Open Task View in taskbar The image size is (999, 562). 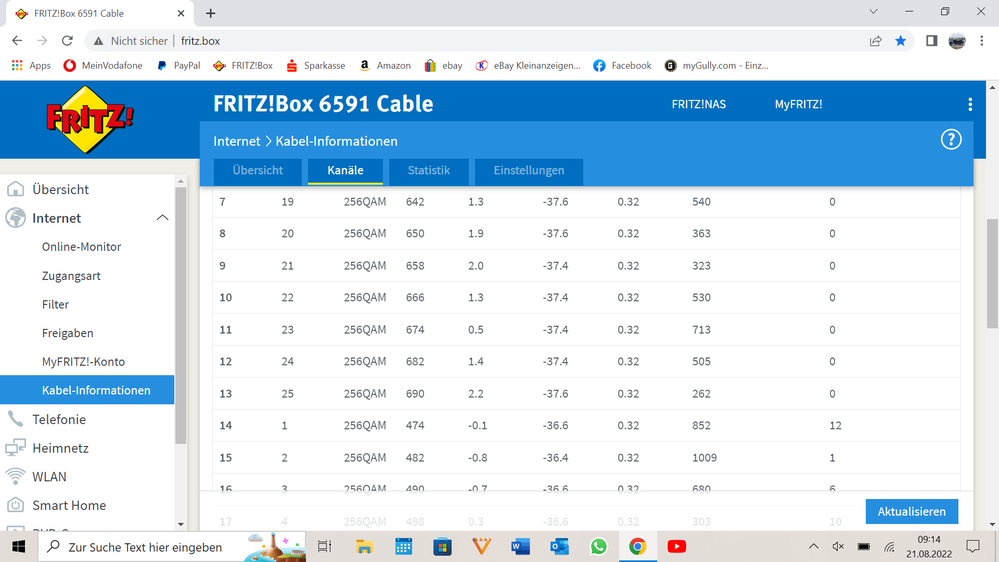(325, 546)
